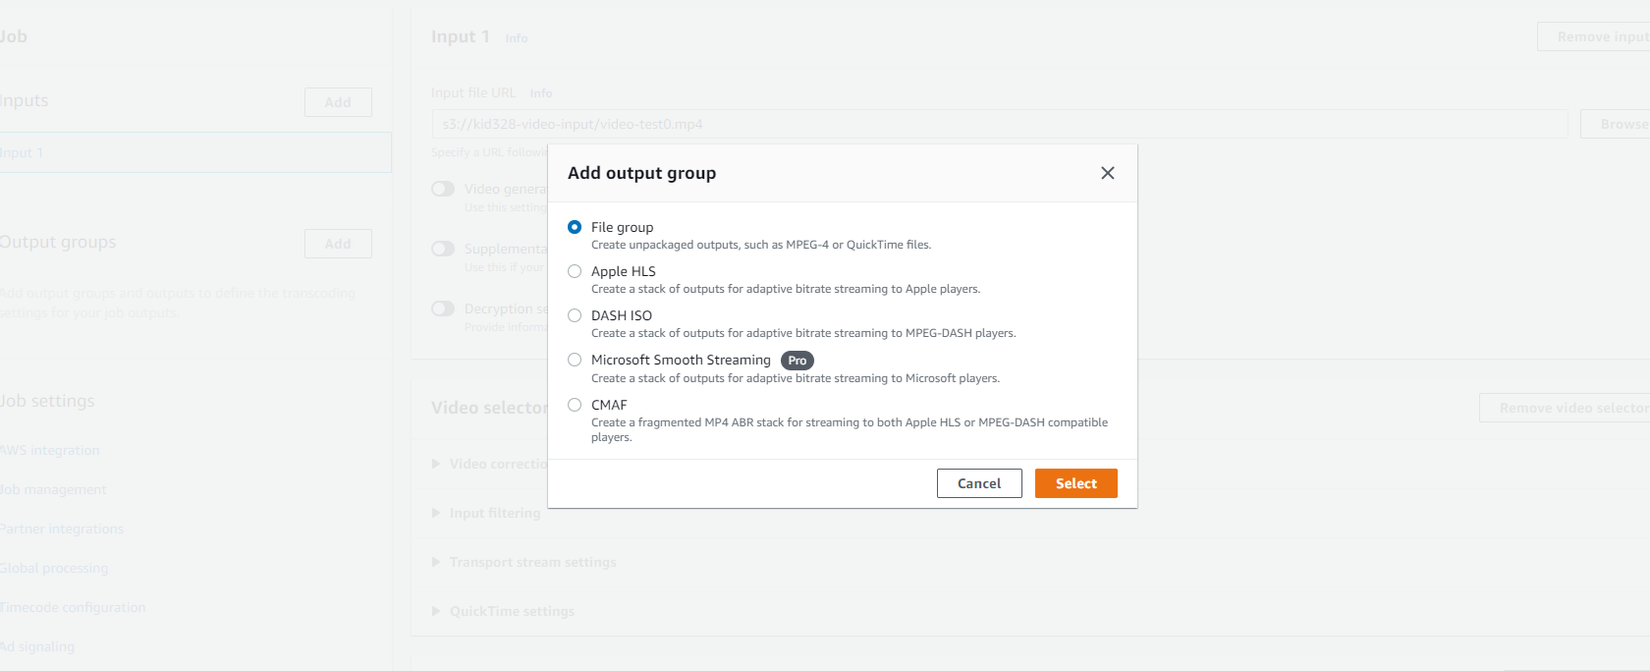Add a new input in Inputs section
Viewport: 1650px width, 671px height.
(x=338, y=102)
